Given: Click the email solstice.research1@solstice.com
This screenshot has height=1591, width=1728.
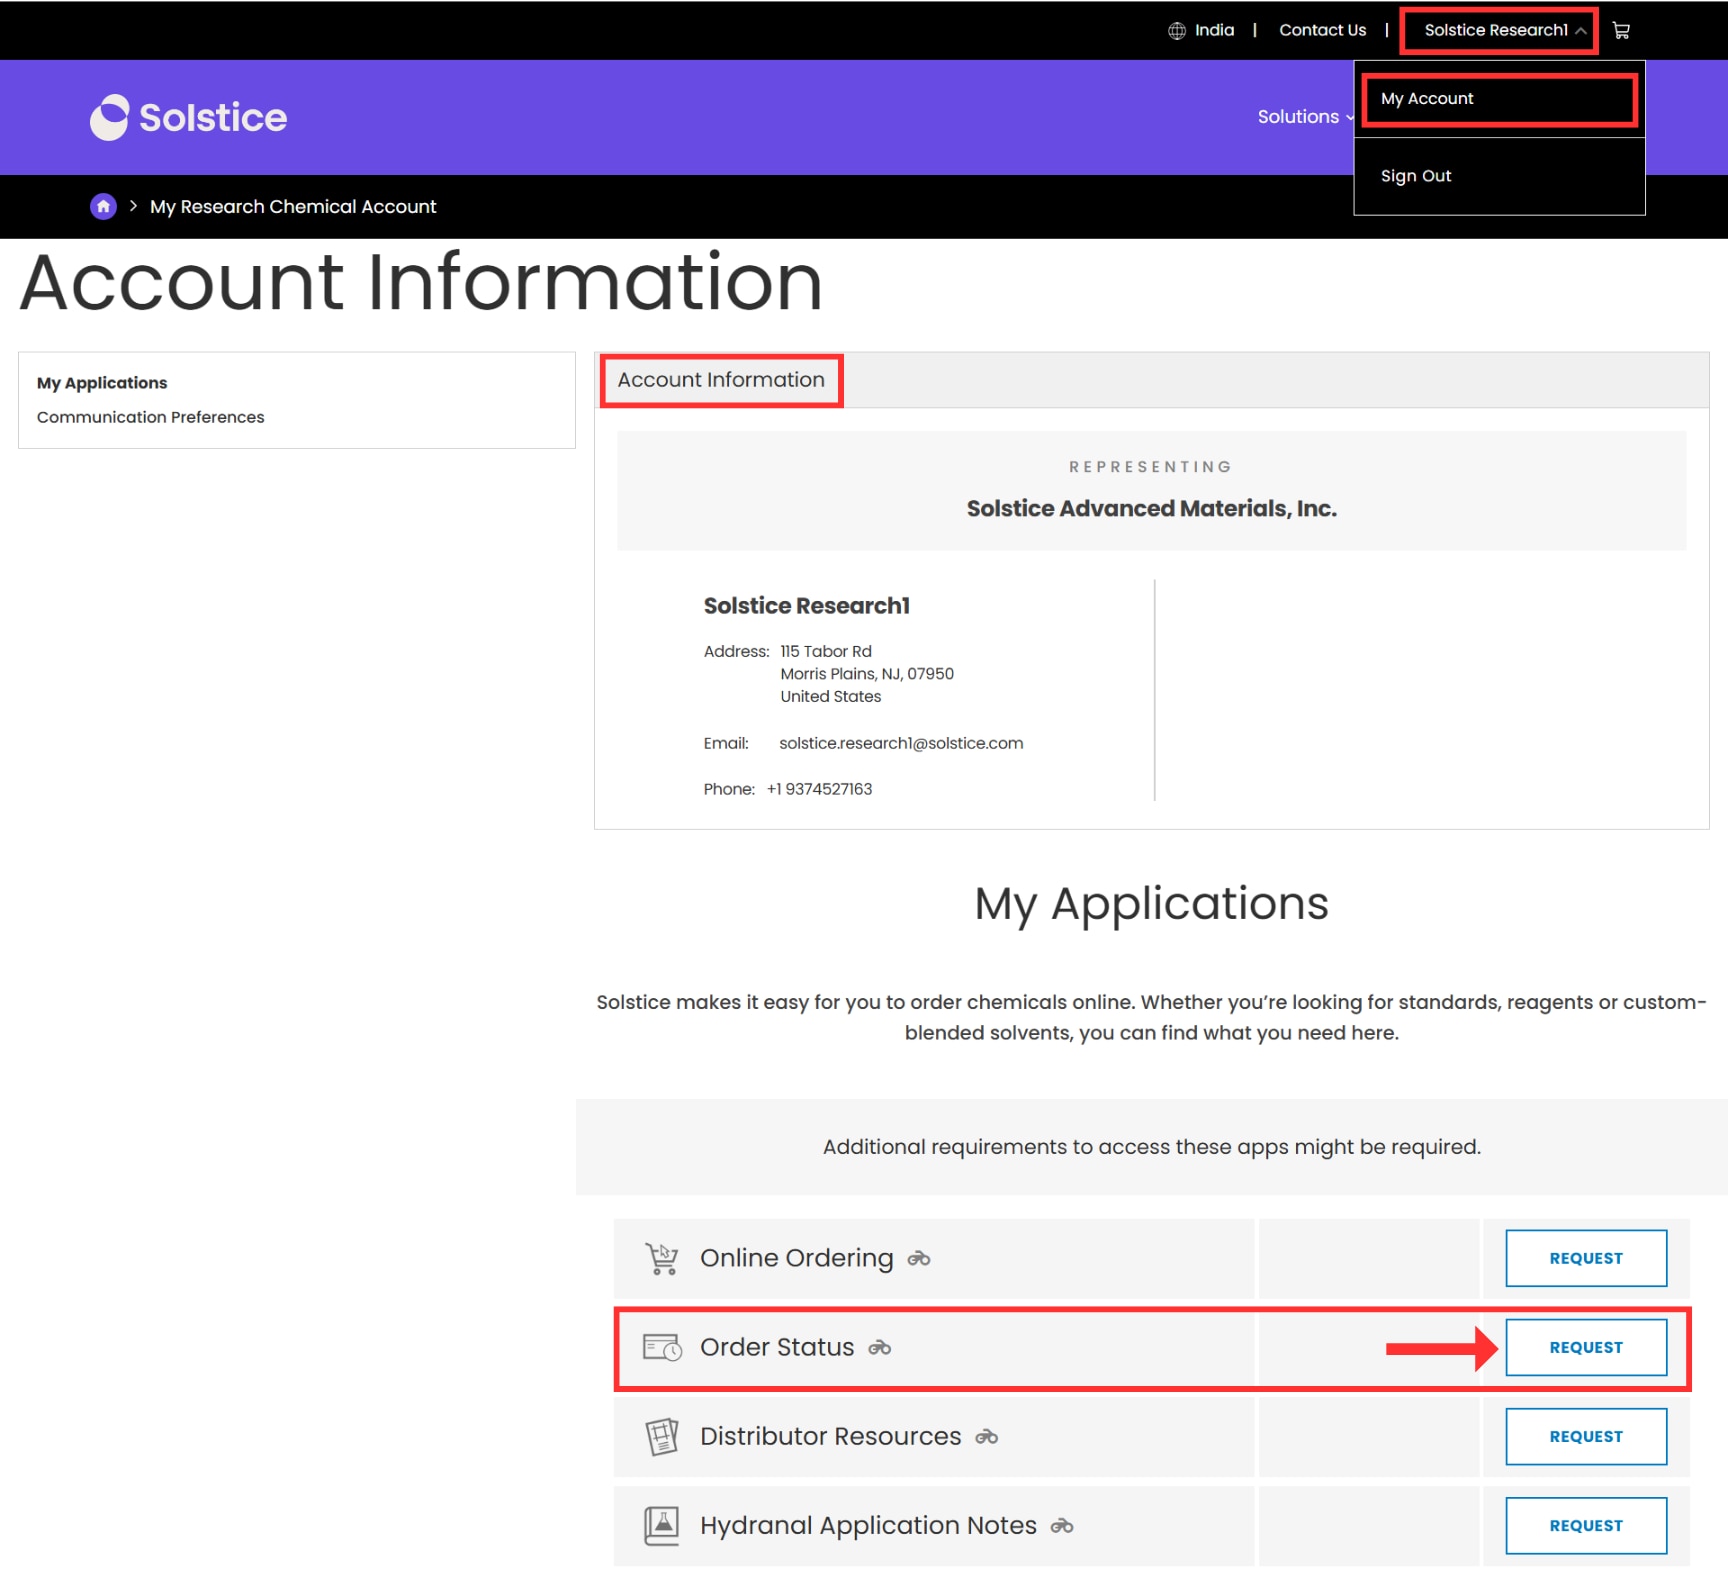Looking at the screenshot, I should point(901,743).
